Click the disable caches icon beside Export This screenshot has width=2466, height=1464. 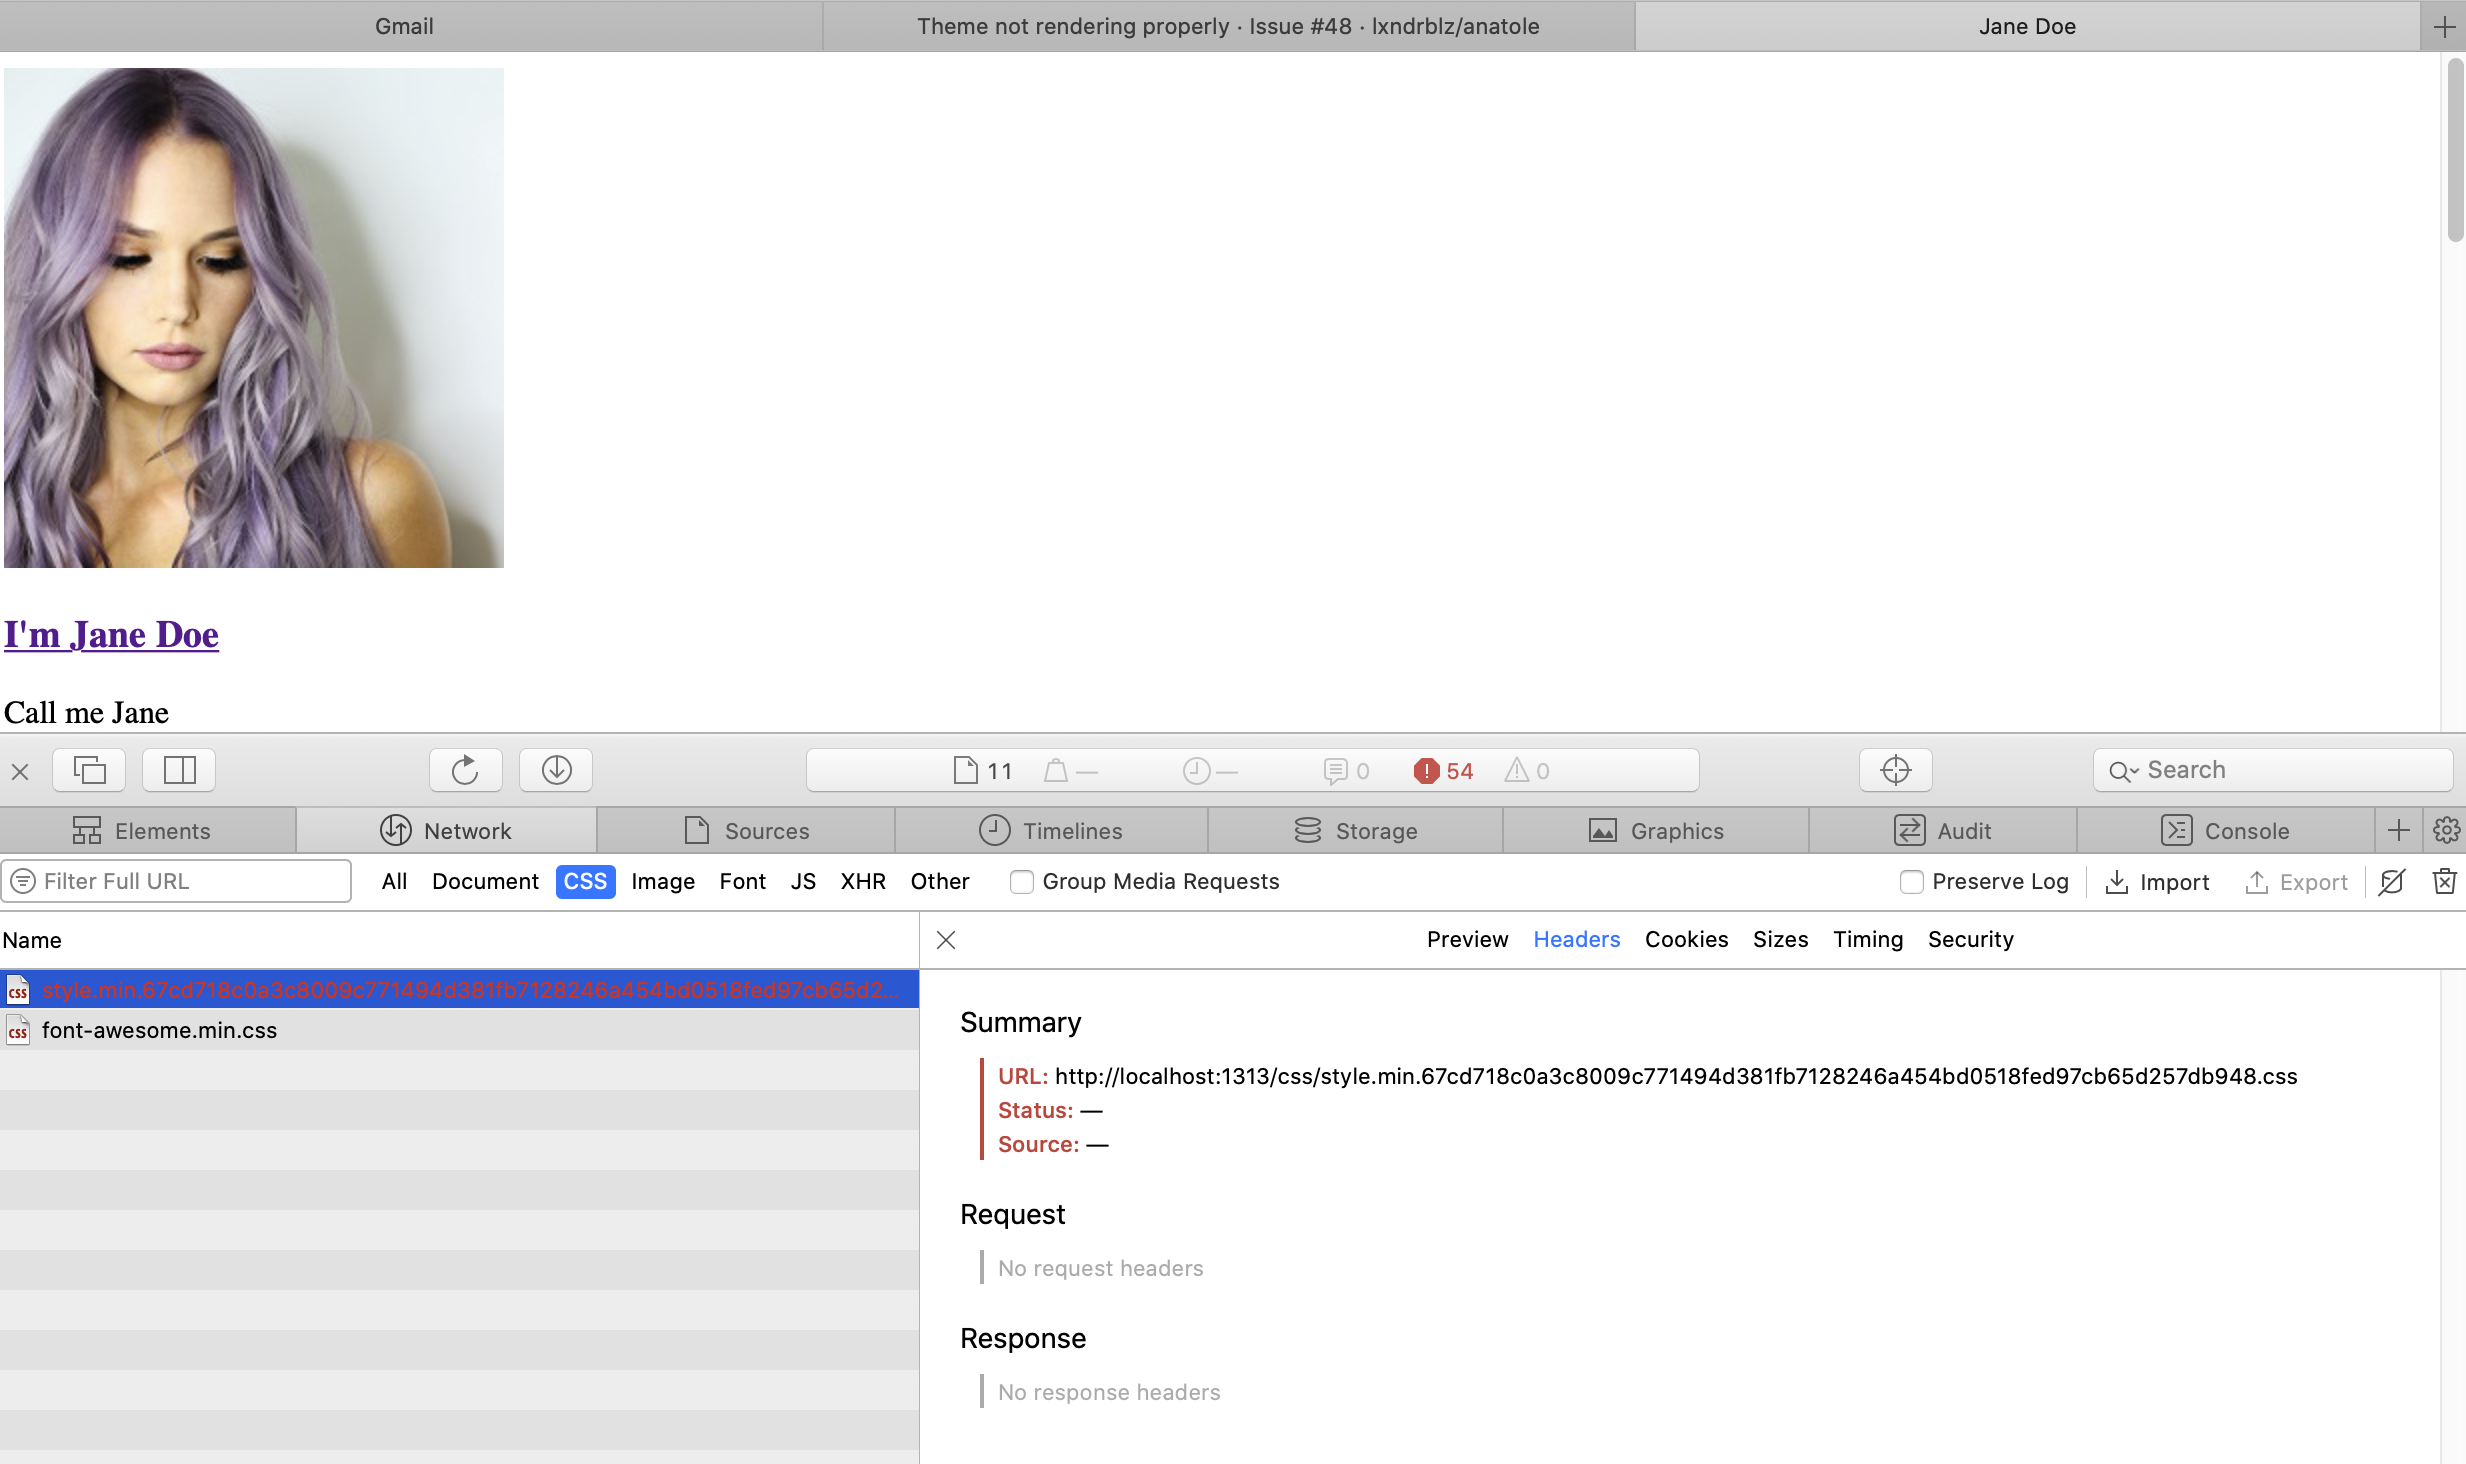coord(2392,882)
